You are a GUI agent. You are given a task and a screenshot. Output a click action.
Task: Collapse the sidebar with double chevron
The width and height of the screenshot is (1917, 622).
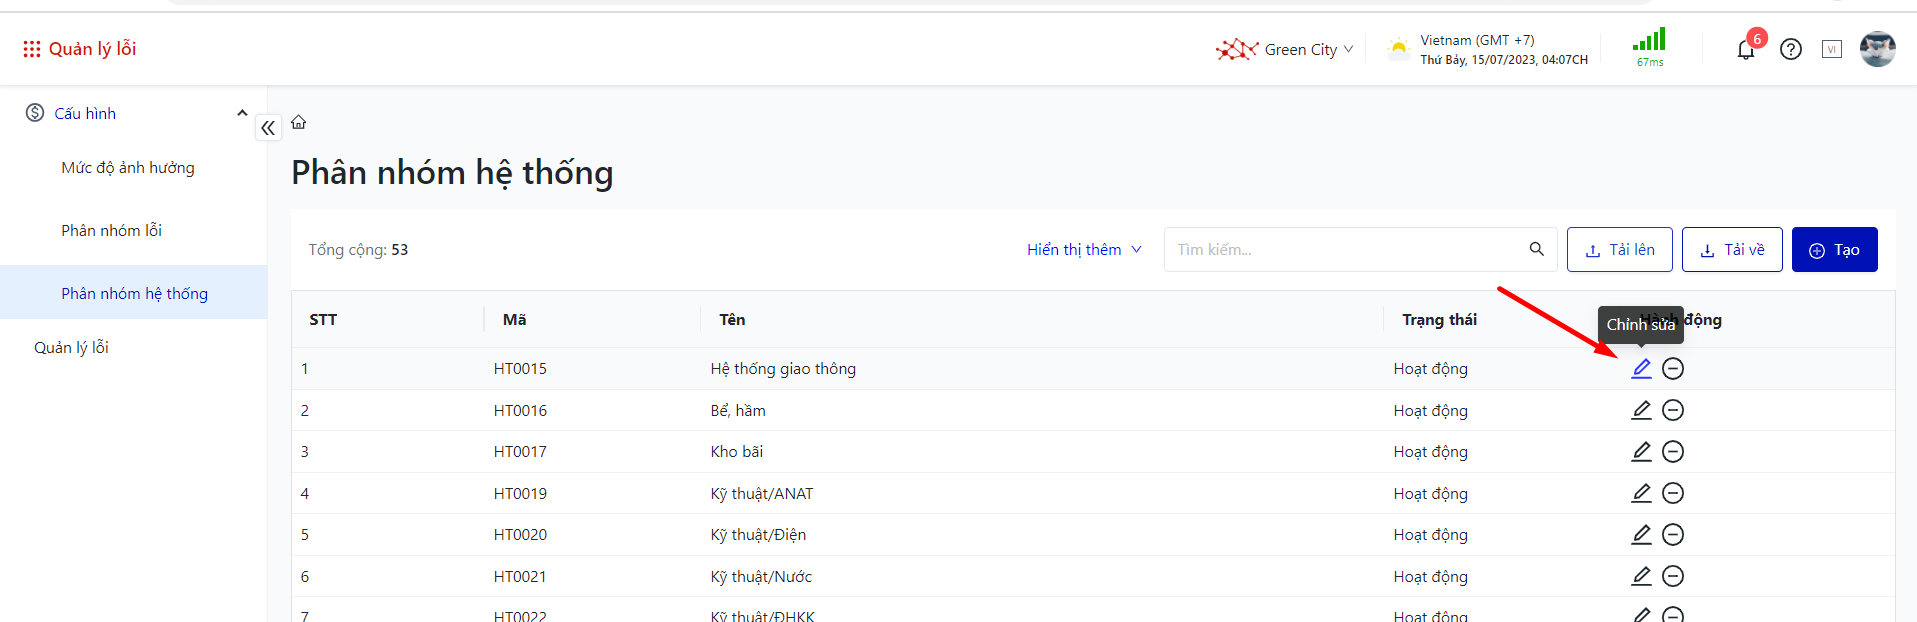point(268,128)
